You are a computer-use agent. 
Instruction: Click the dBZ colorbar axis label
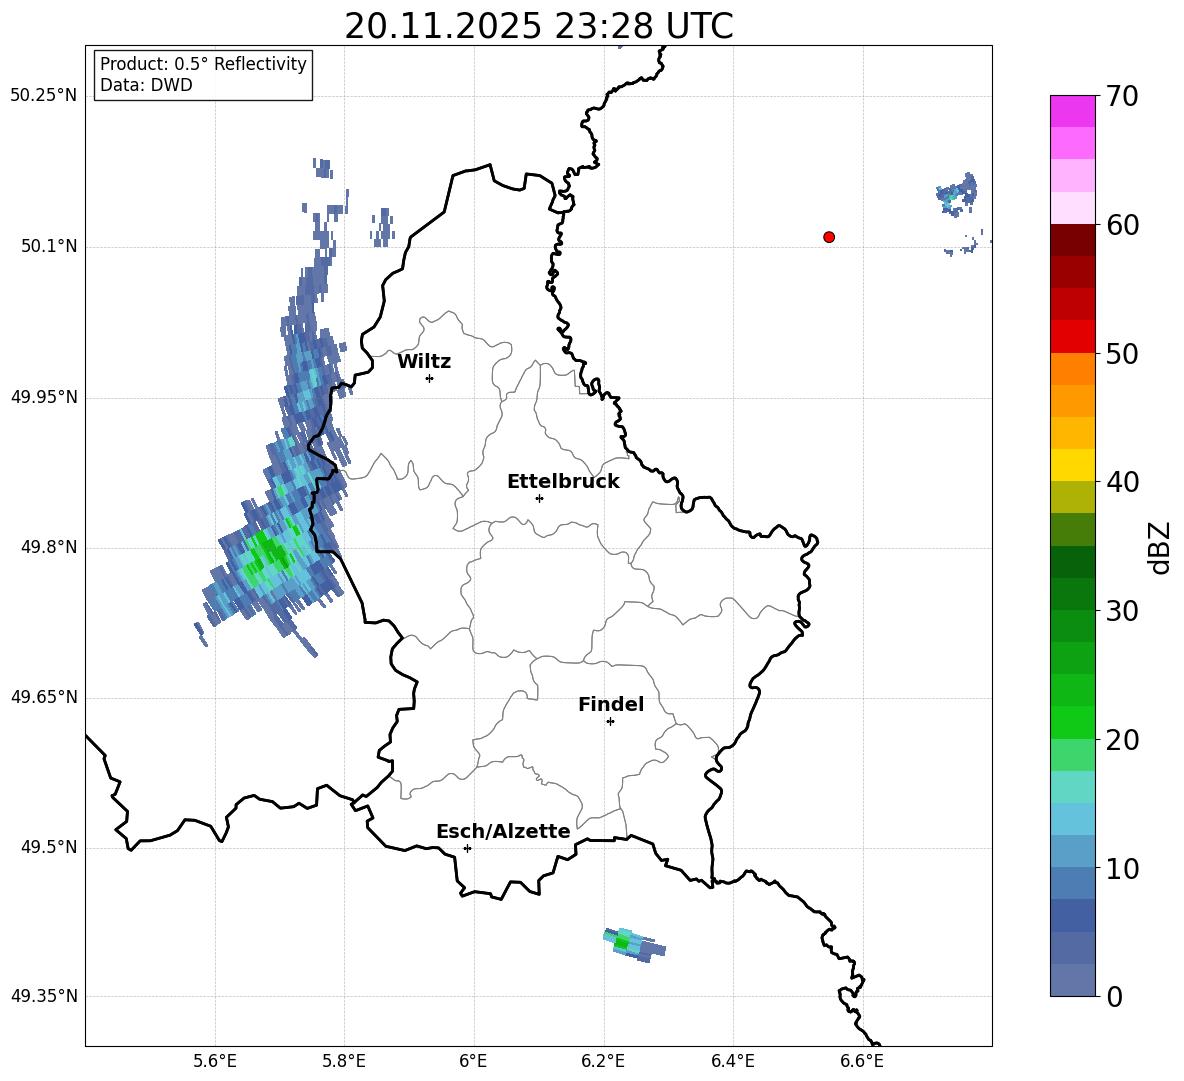click(x=1160, y=547)
